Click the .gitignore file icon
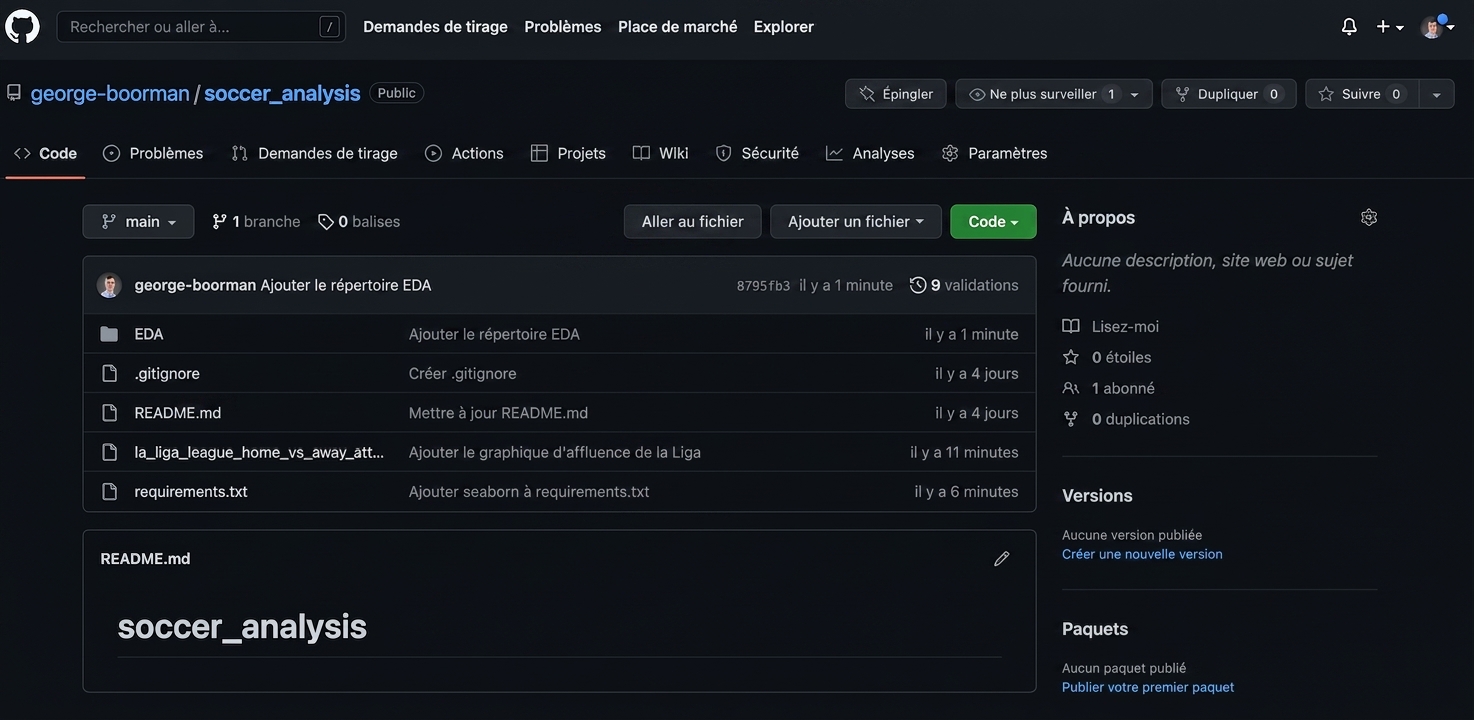This screenshot has height=720, width=1474. point(110,373)
